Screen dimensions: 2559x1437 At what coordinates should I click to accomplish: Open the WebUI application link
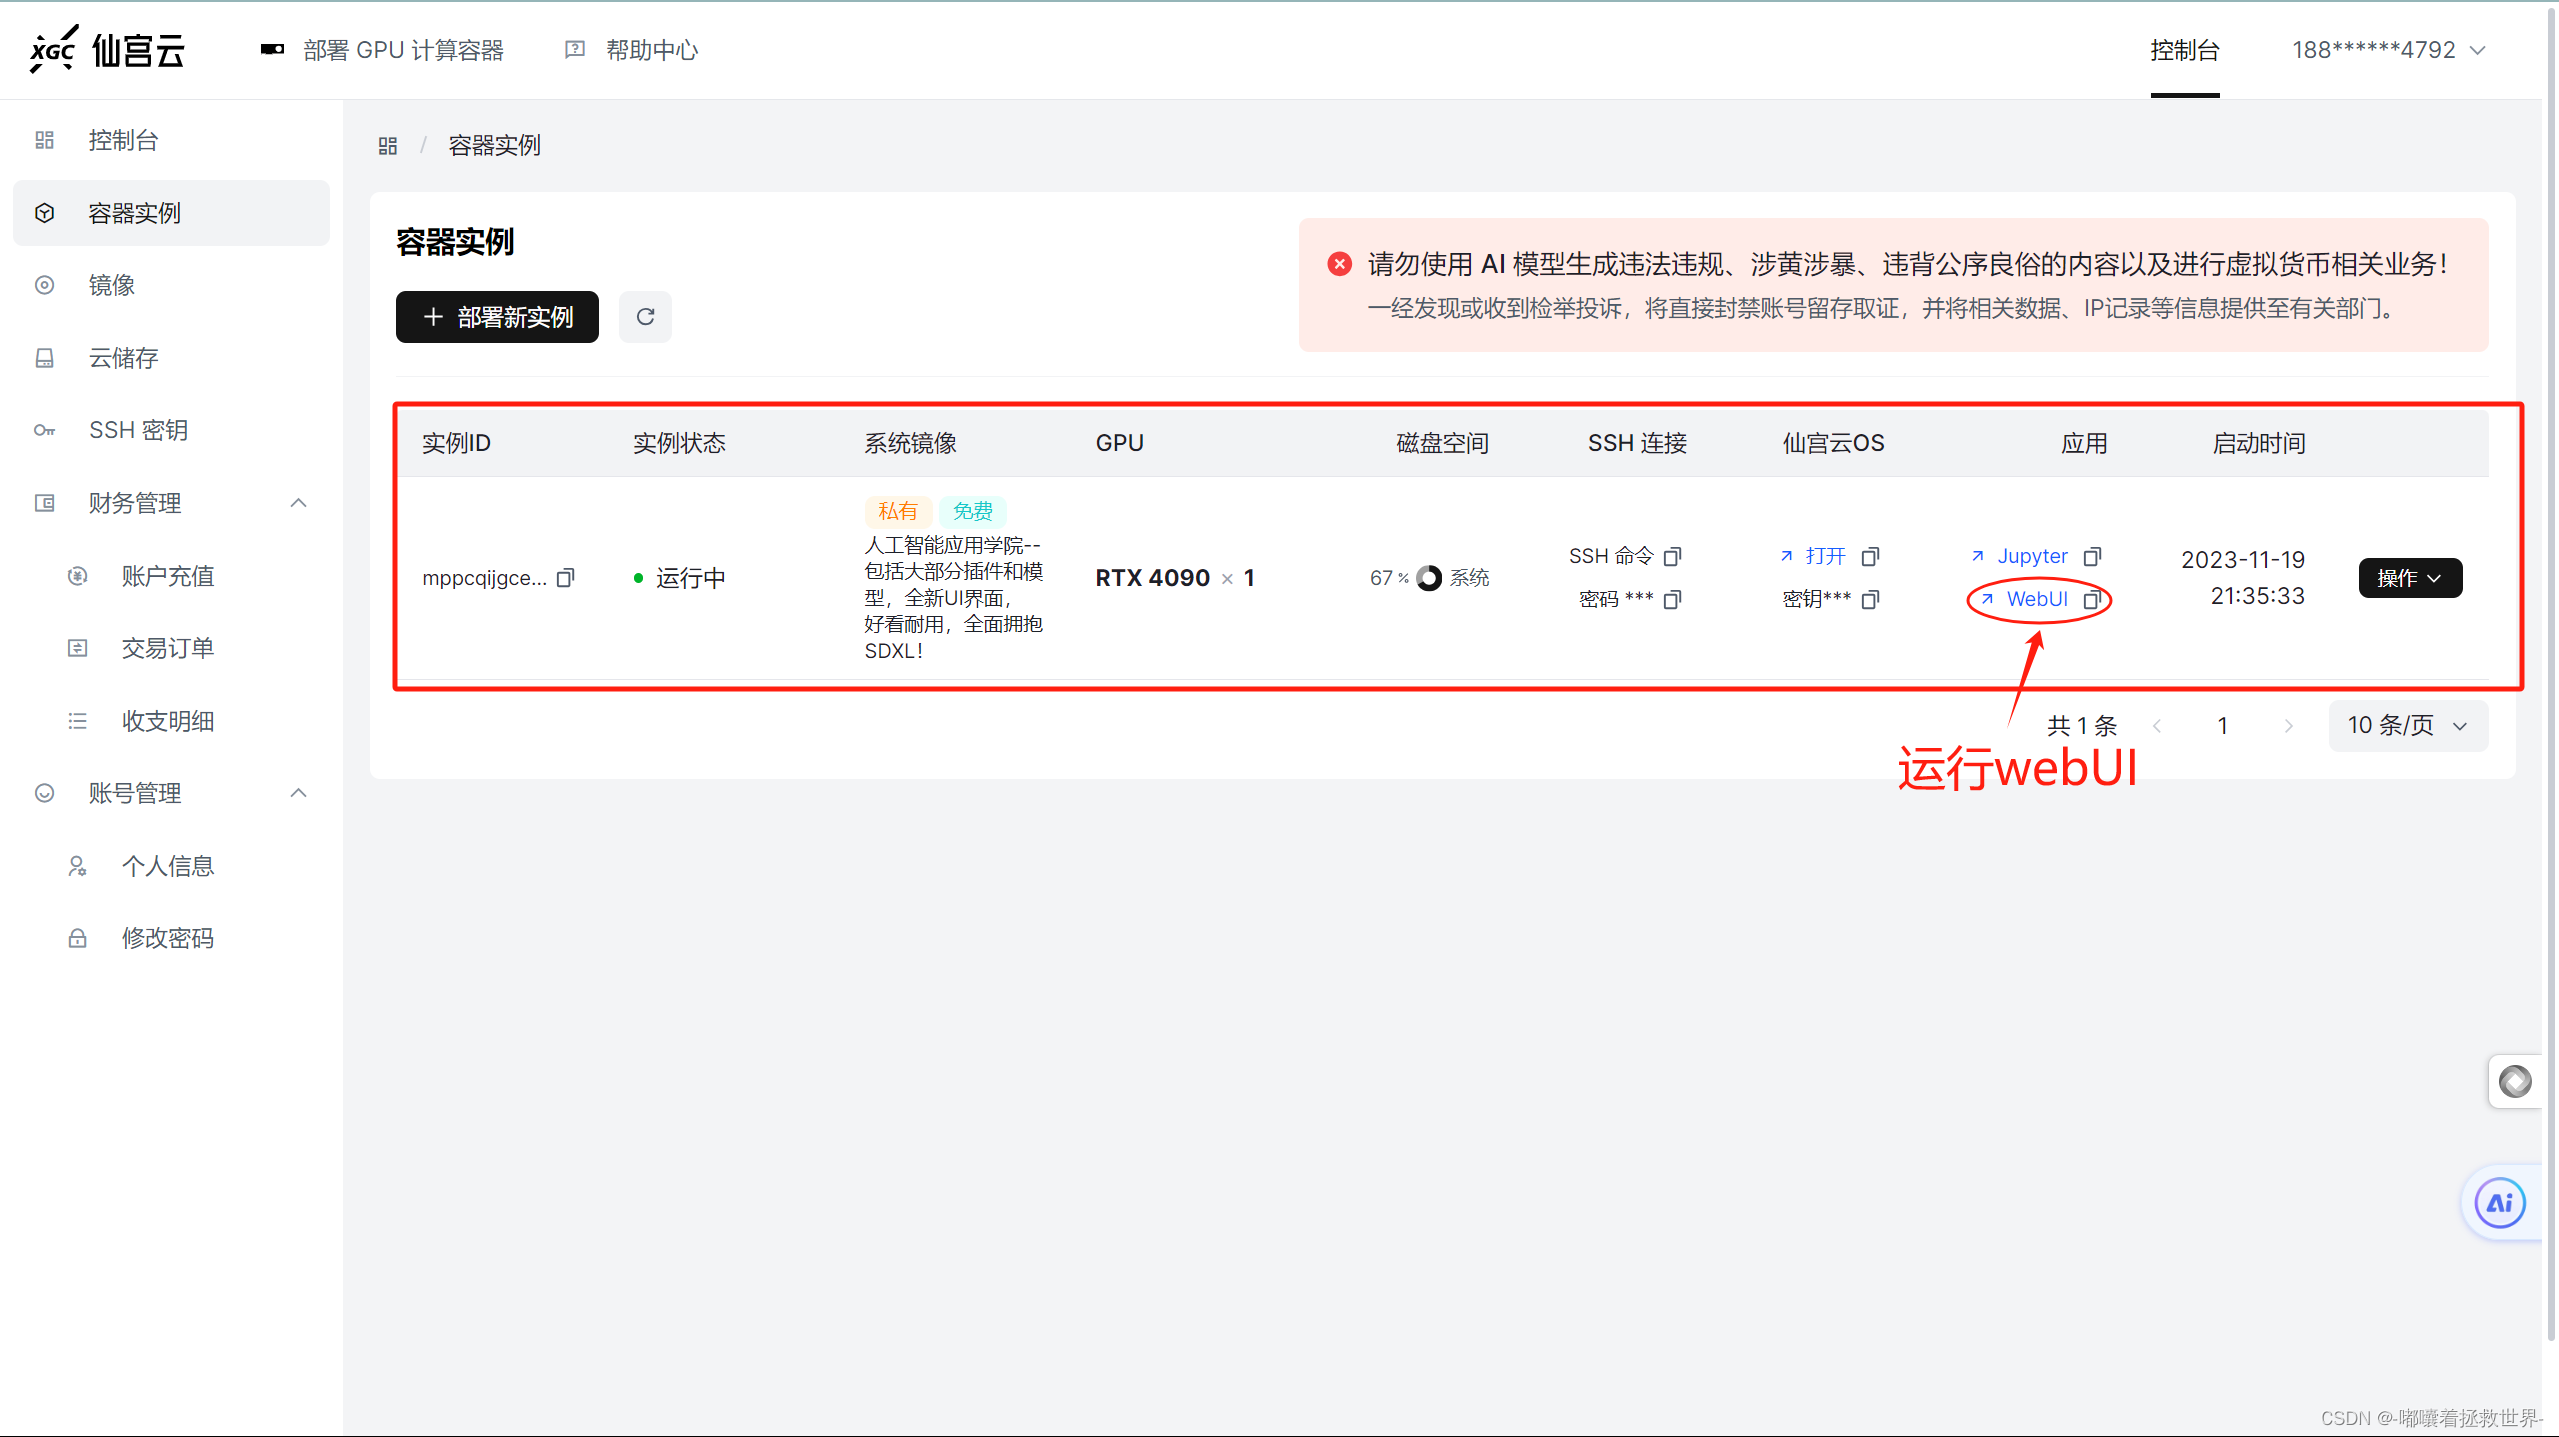coord(2036,599)
